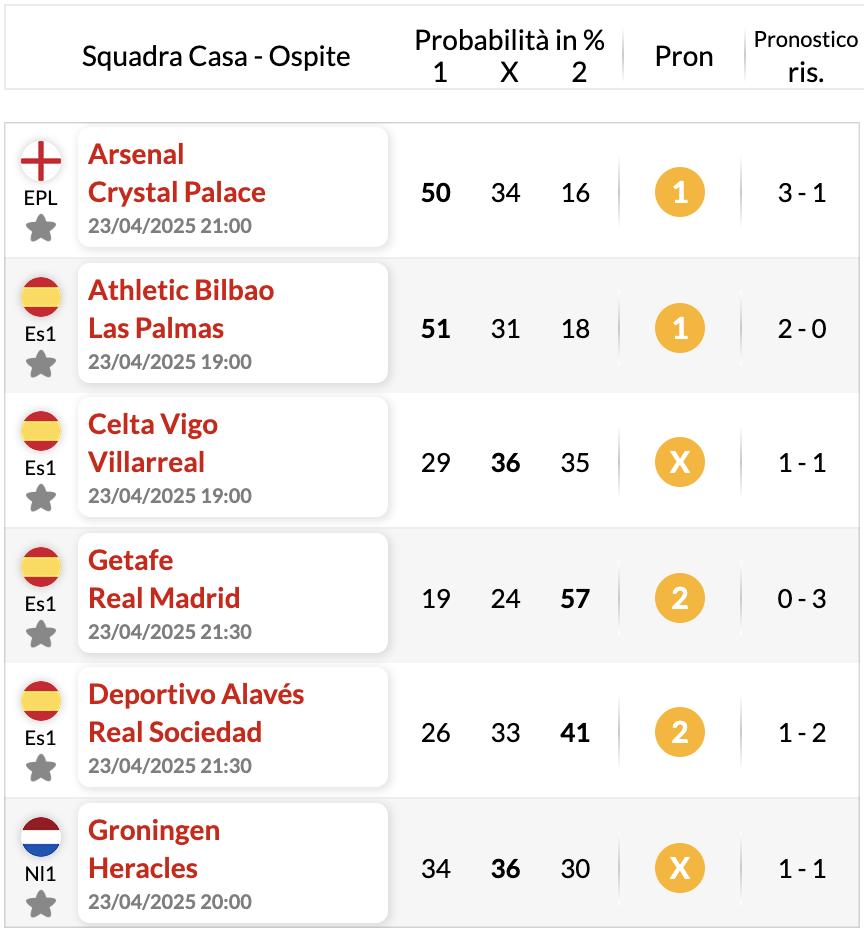Click the Probabilità in % header
The height and width of the screenshot is (932, 864).
509,40
